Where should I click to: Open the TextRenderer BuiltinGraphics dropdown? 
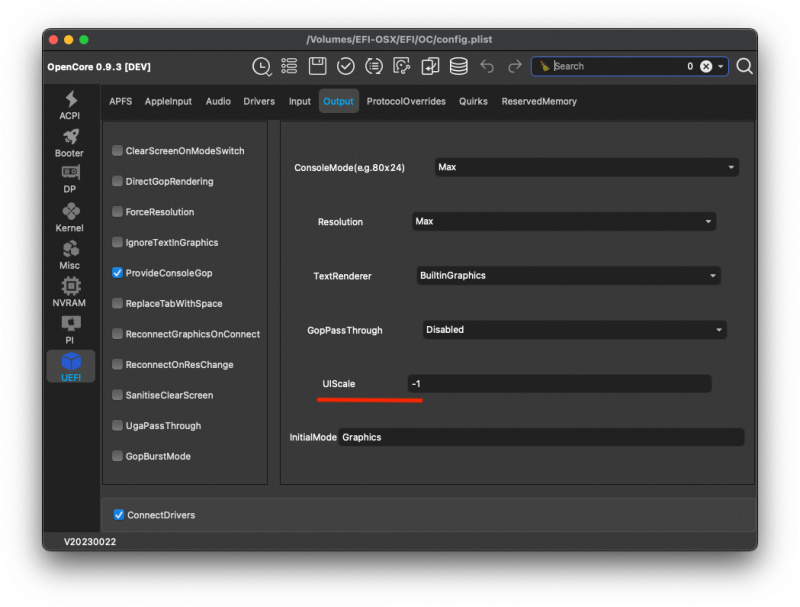pyautogui.click(x=568, y=275)
